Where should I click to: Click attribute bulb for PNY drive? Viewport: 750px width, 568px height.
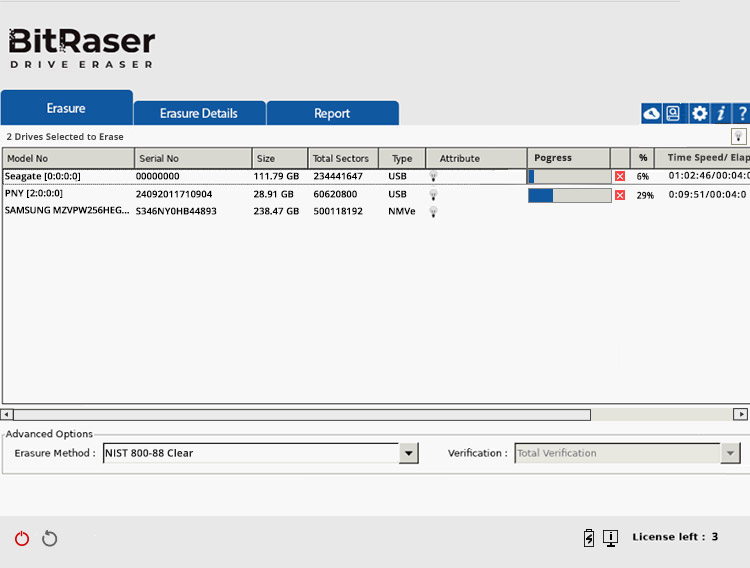(433, 194)
